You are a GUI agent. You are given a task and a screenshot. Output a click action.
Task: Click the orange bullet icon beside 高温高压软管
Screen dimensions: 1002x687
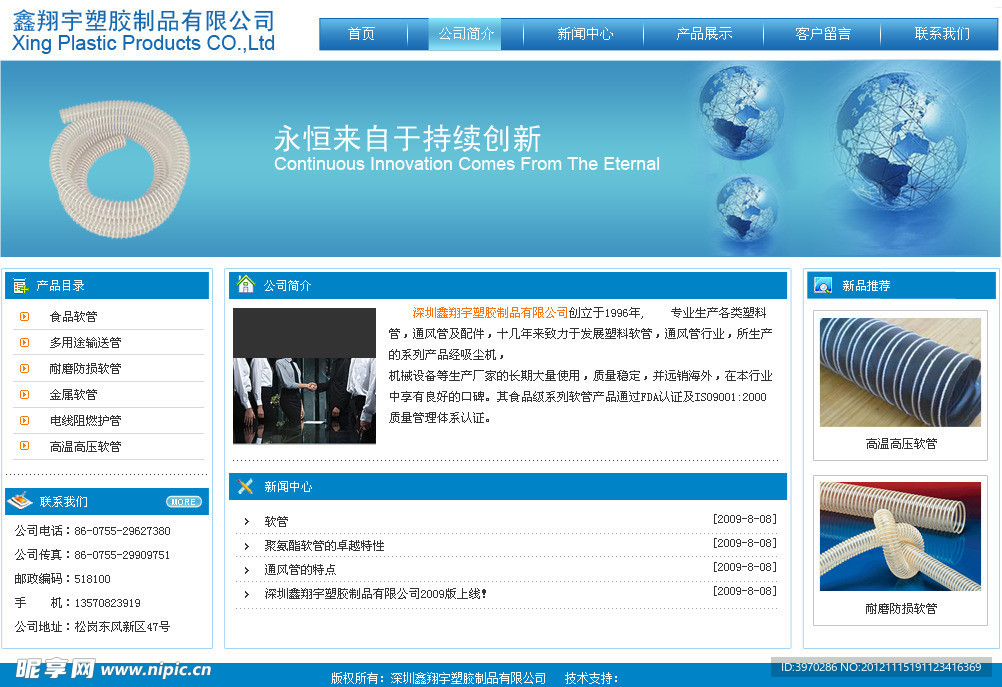click(x=25, y=447)
